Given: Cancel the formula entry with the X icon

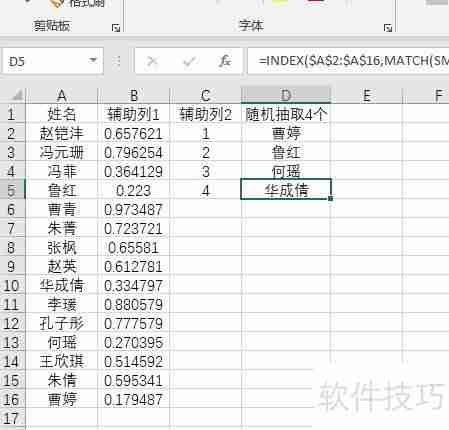Looking at the screenshot, I should pos(152,61).
